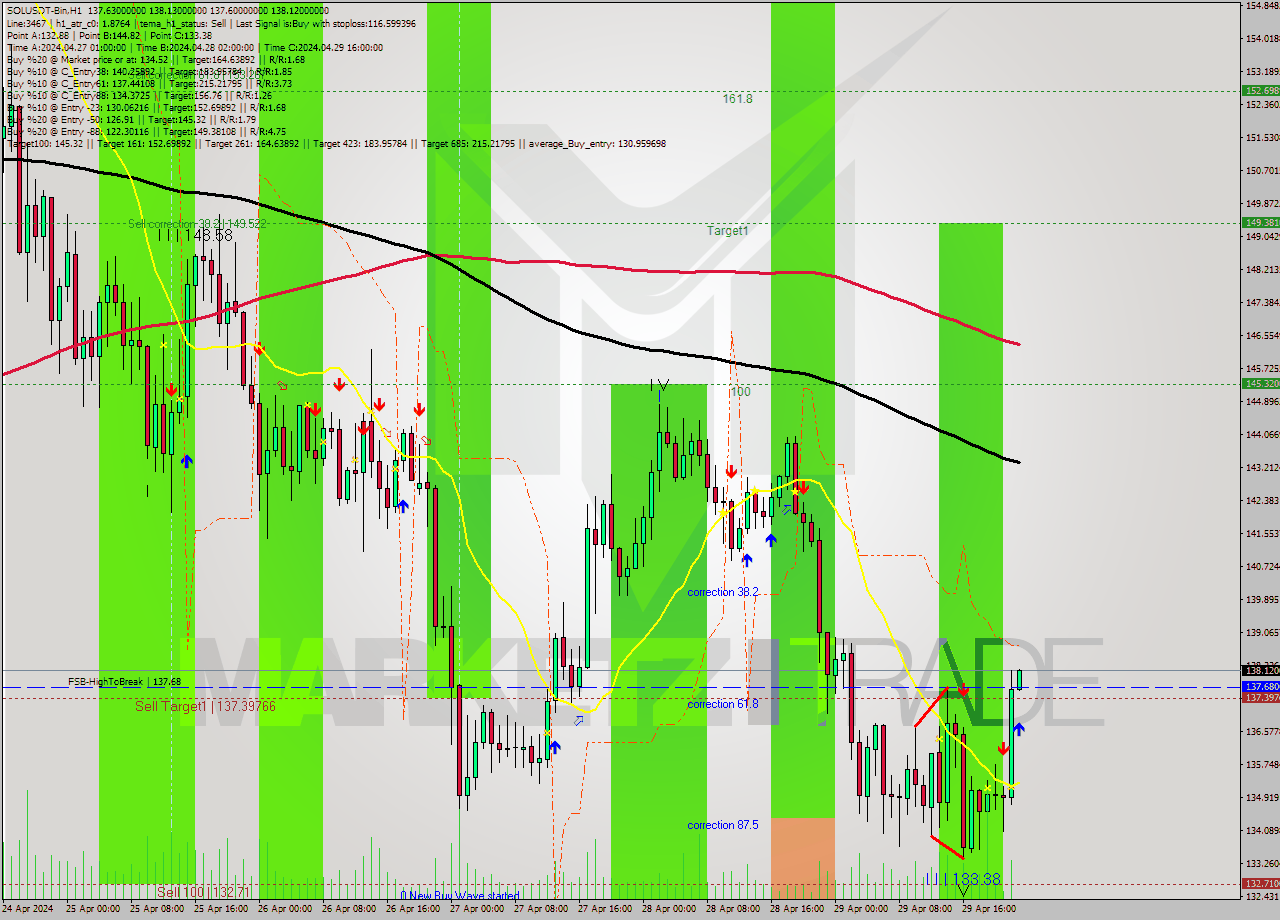The height and width of the screenshot is (920, 1280).
Task: Click the 148.213 price scale value
Action: 1262,269
